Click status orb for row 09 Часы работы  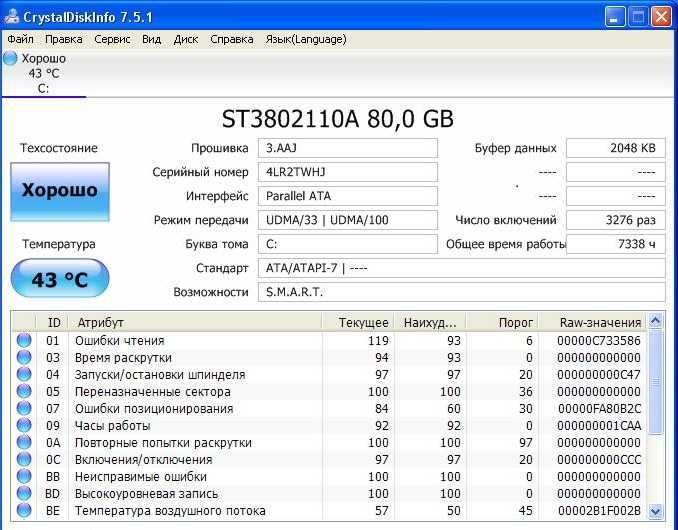click(x=24, y=425)
